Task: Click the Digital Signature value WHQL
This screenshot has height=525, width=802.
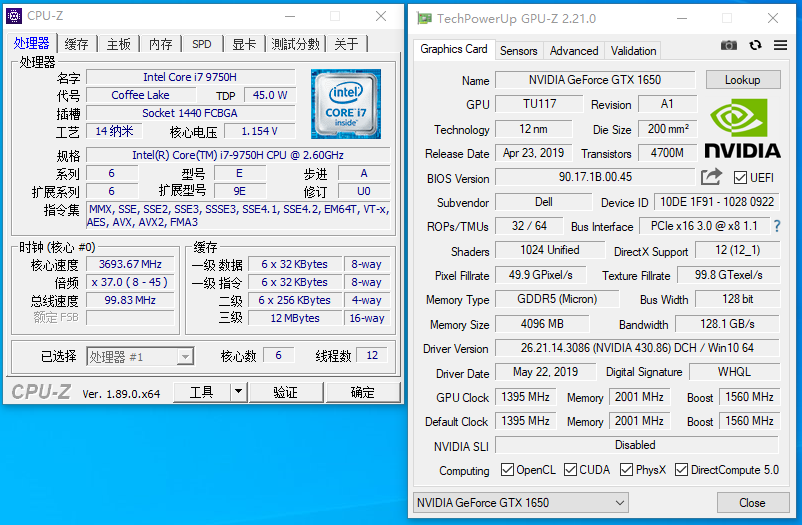Action: (x=734, y=371)
